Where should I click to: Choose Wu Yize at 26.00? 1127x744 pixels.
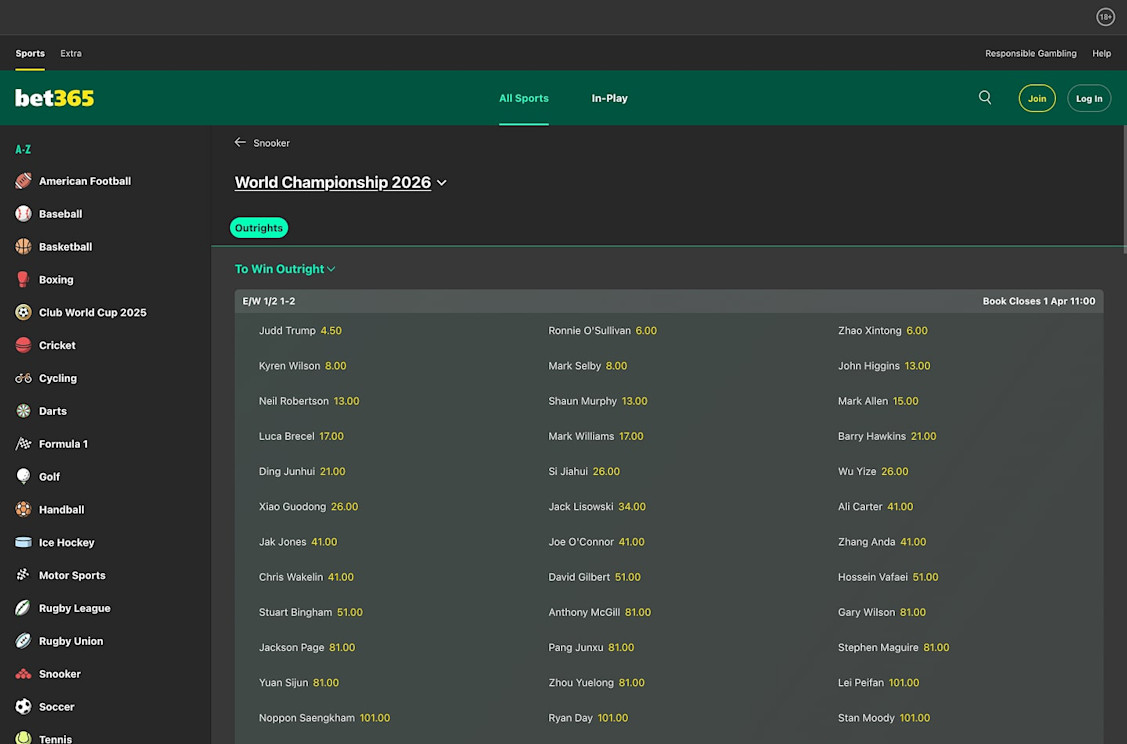(x=873, y=472)
